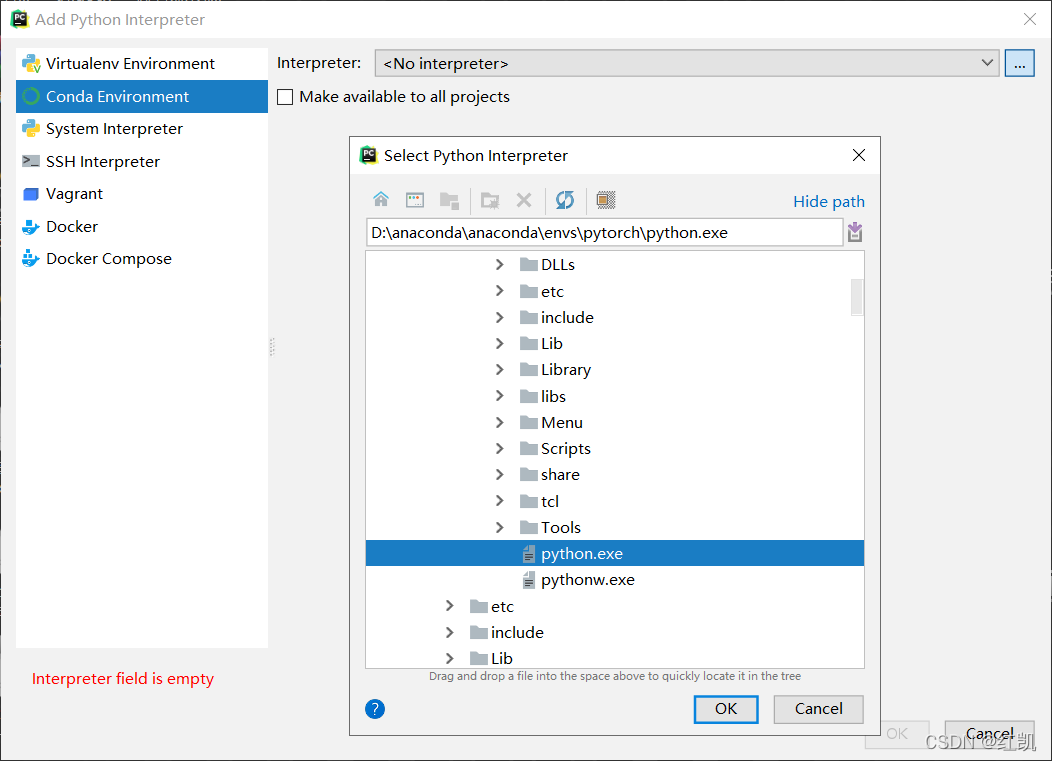Image resolution: width=1052 pixels, height=761 pixels.
Task: Click the DLLs folder icon
Action: coord(529,264)
